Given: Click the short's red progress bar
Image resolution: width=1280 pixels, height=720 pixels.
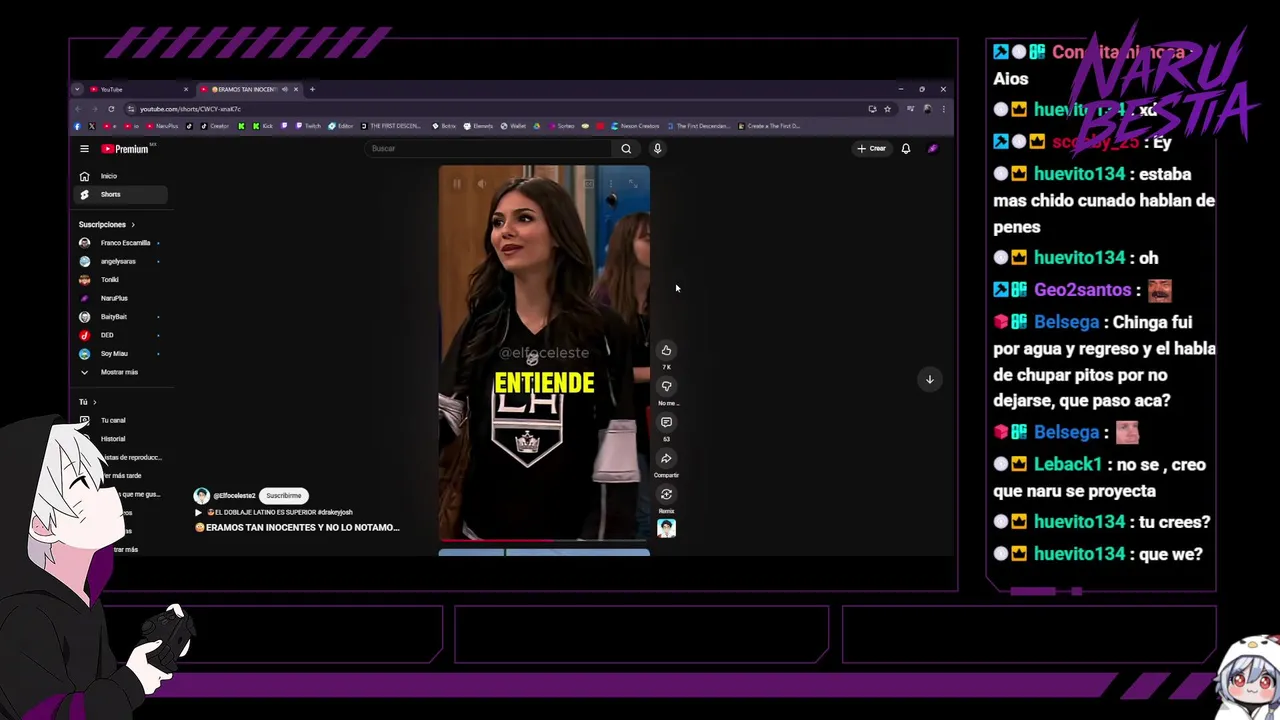Looking at the screenshot, I should coord(496,540).
